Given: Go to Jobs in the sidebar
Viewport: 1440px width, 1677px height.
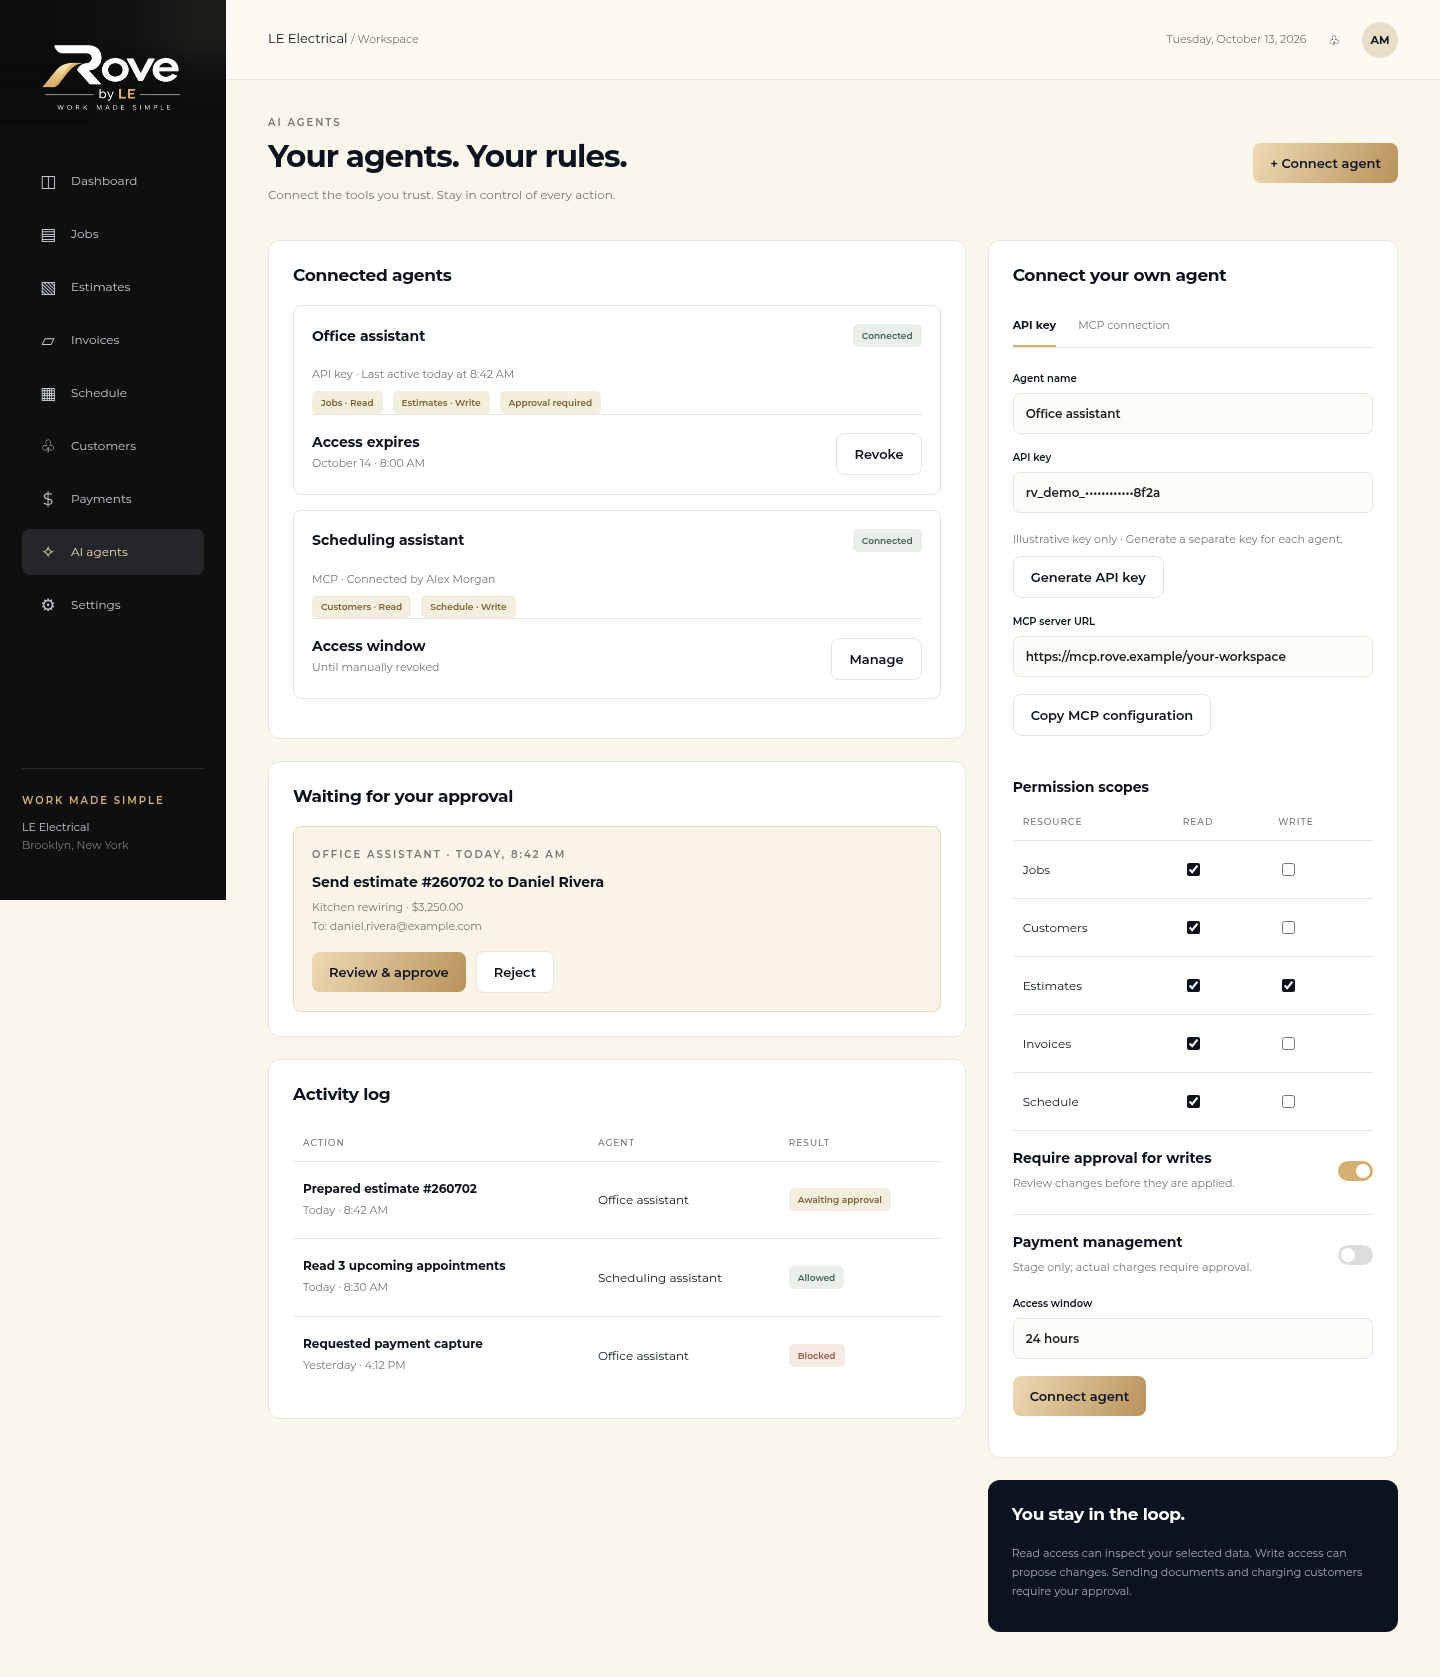Looking at the screenshot, I should click(113, 235).
